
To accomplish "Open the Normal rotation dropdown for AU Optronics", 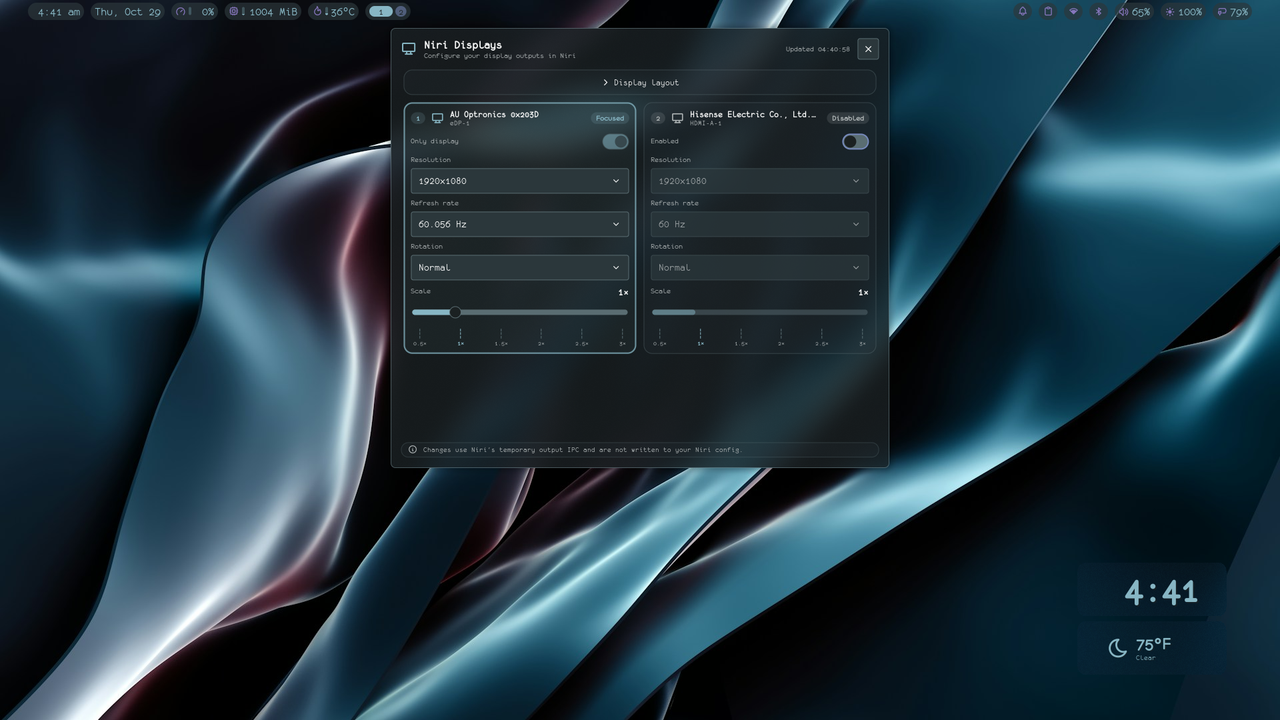I will (x=520, y=267).
